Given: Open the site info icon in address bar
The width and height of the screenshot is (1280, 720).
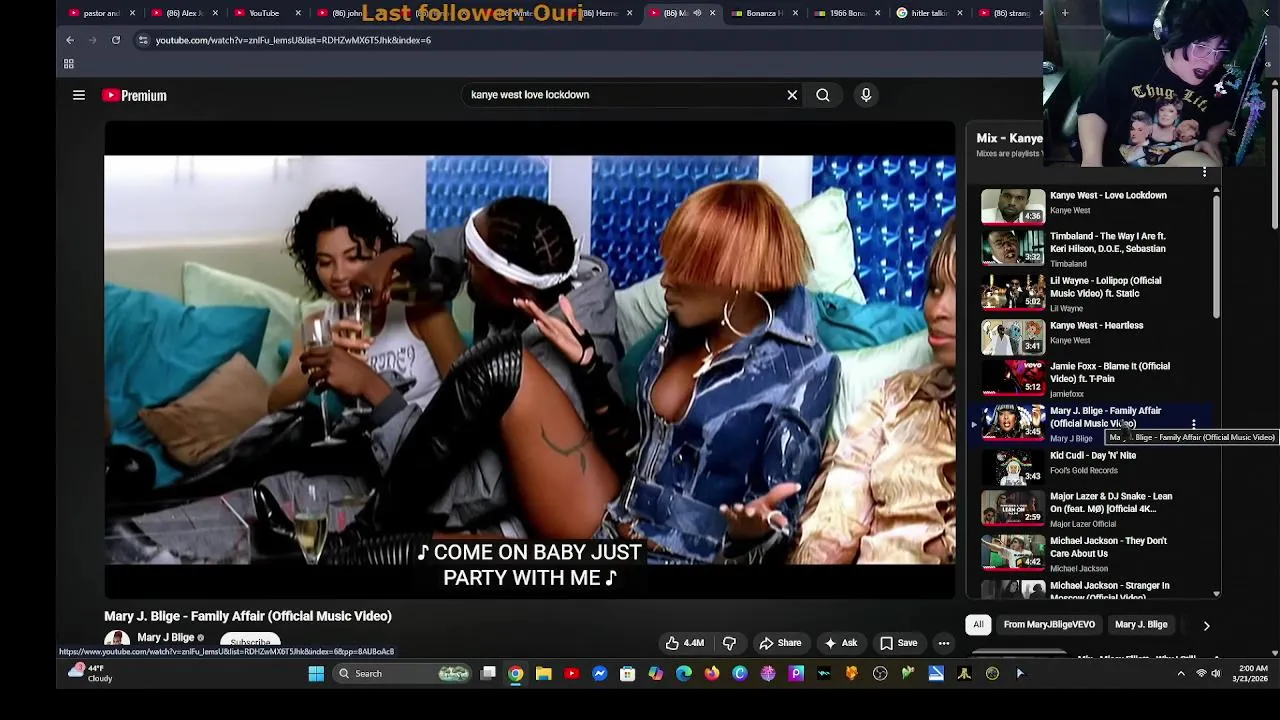Looking at the screenshot, I should (143, 40).
